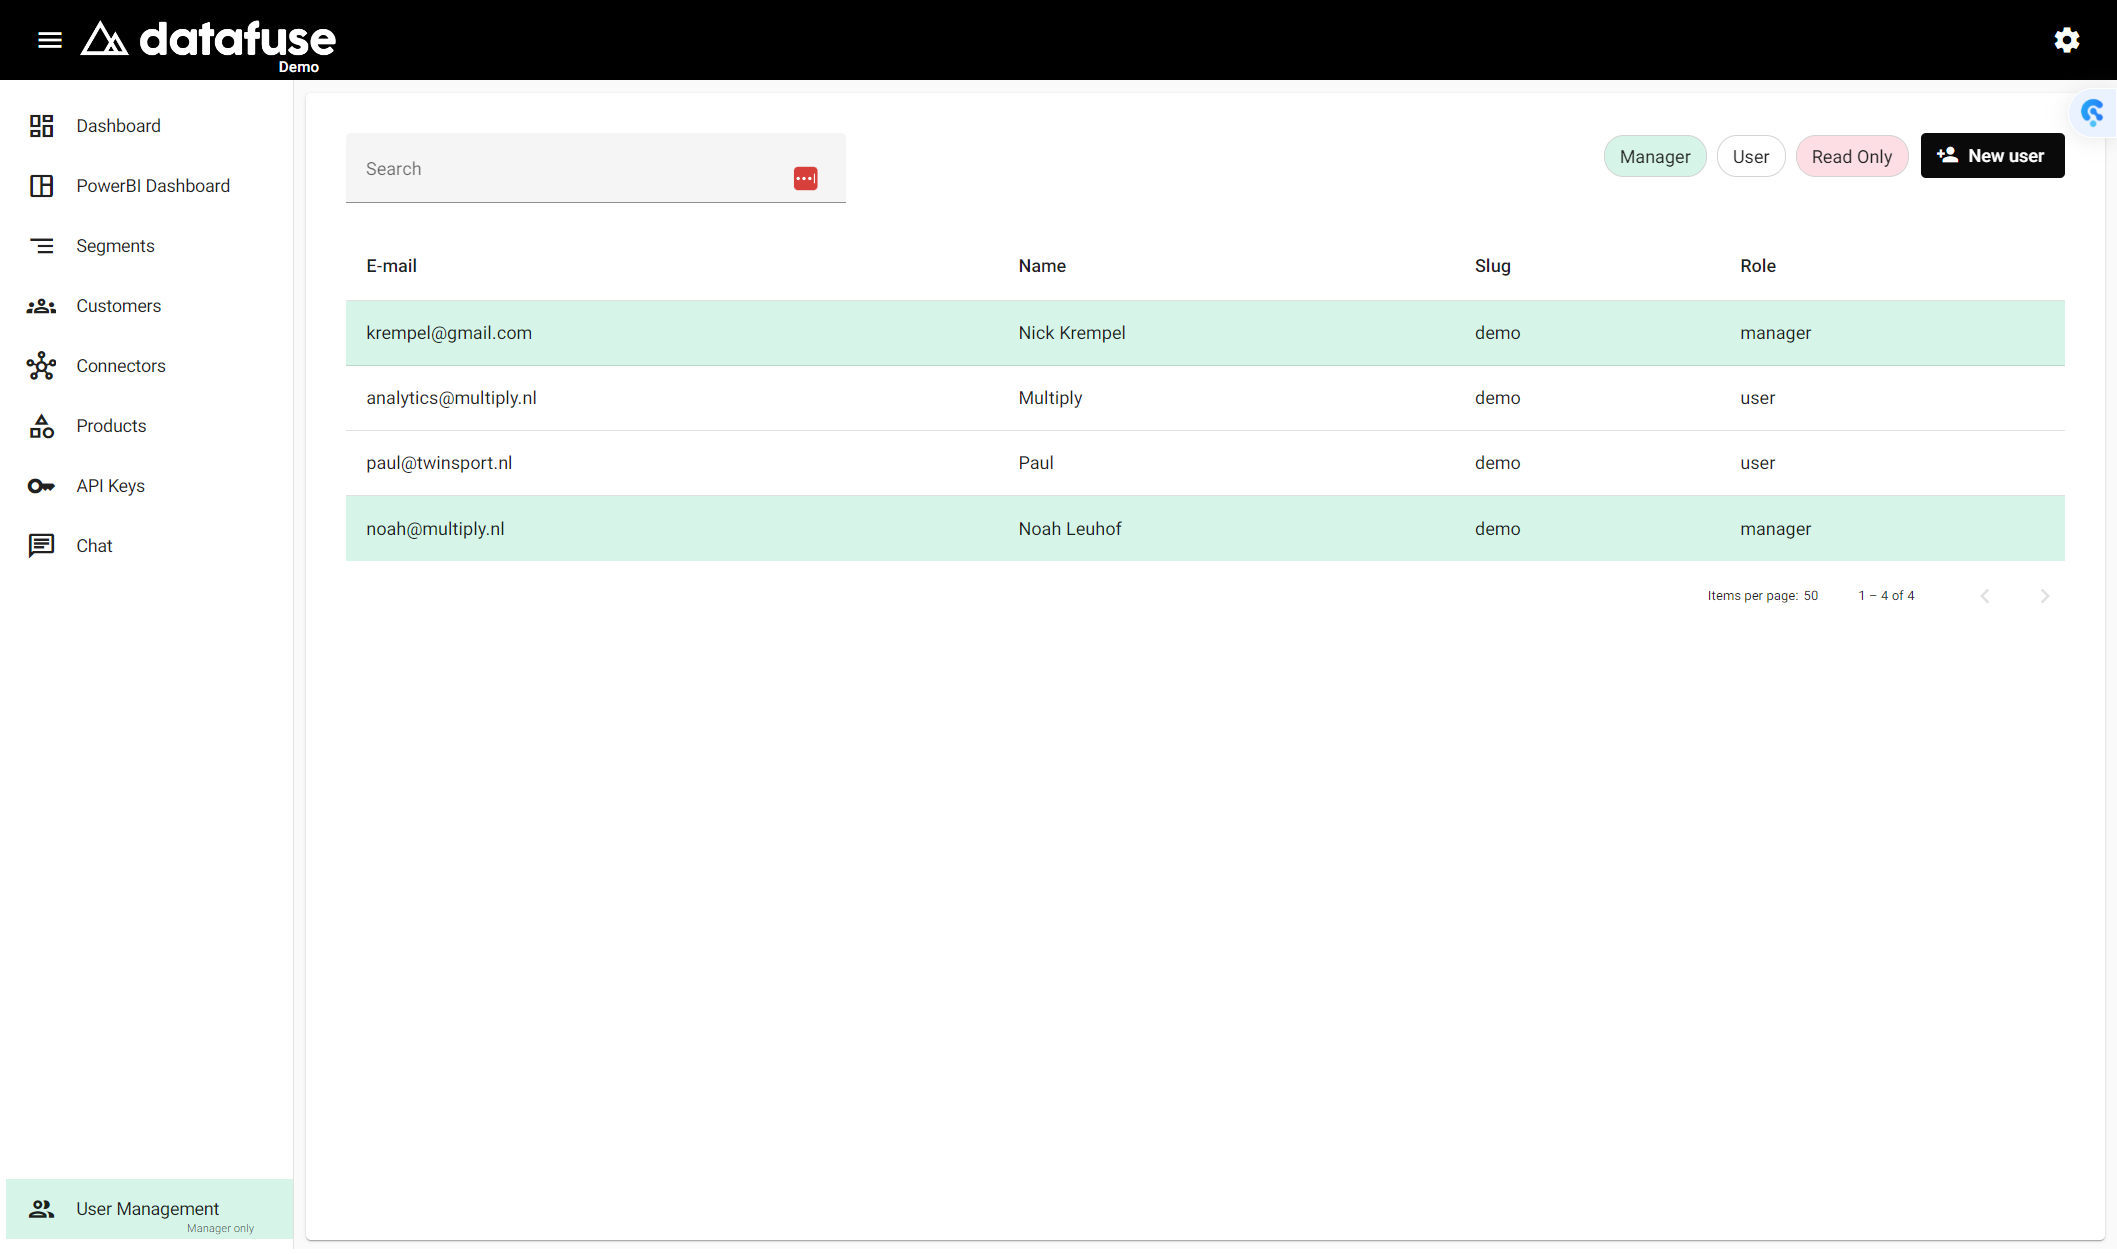Viewport: 2117px width, 1254px height.
Task: Click the Products shapes icon
Action: pyautogui.click(x=41, y=426)
